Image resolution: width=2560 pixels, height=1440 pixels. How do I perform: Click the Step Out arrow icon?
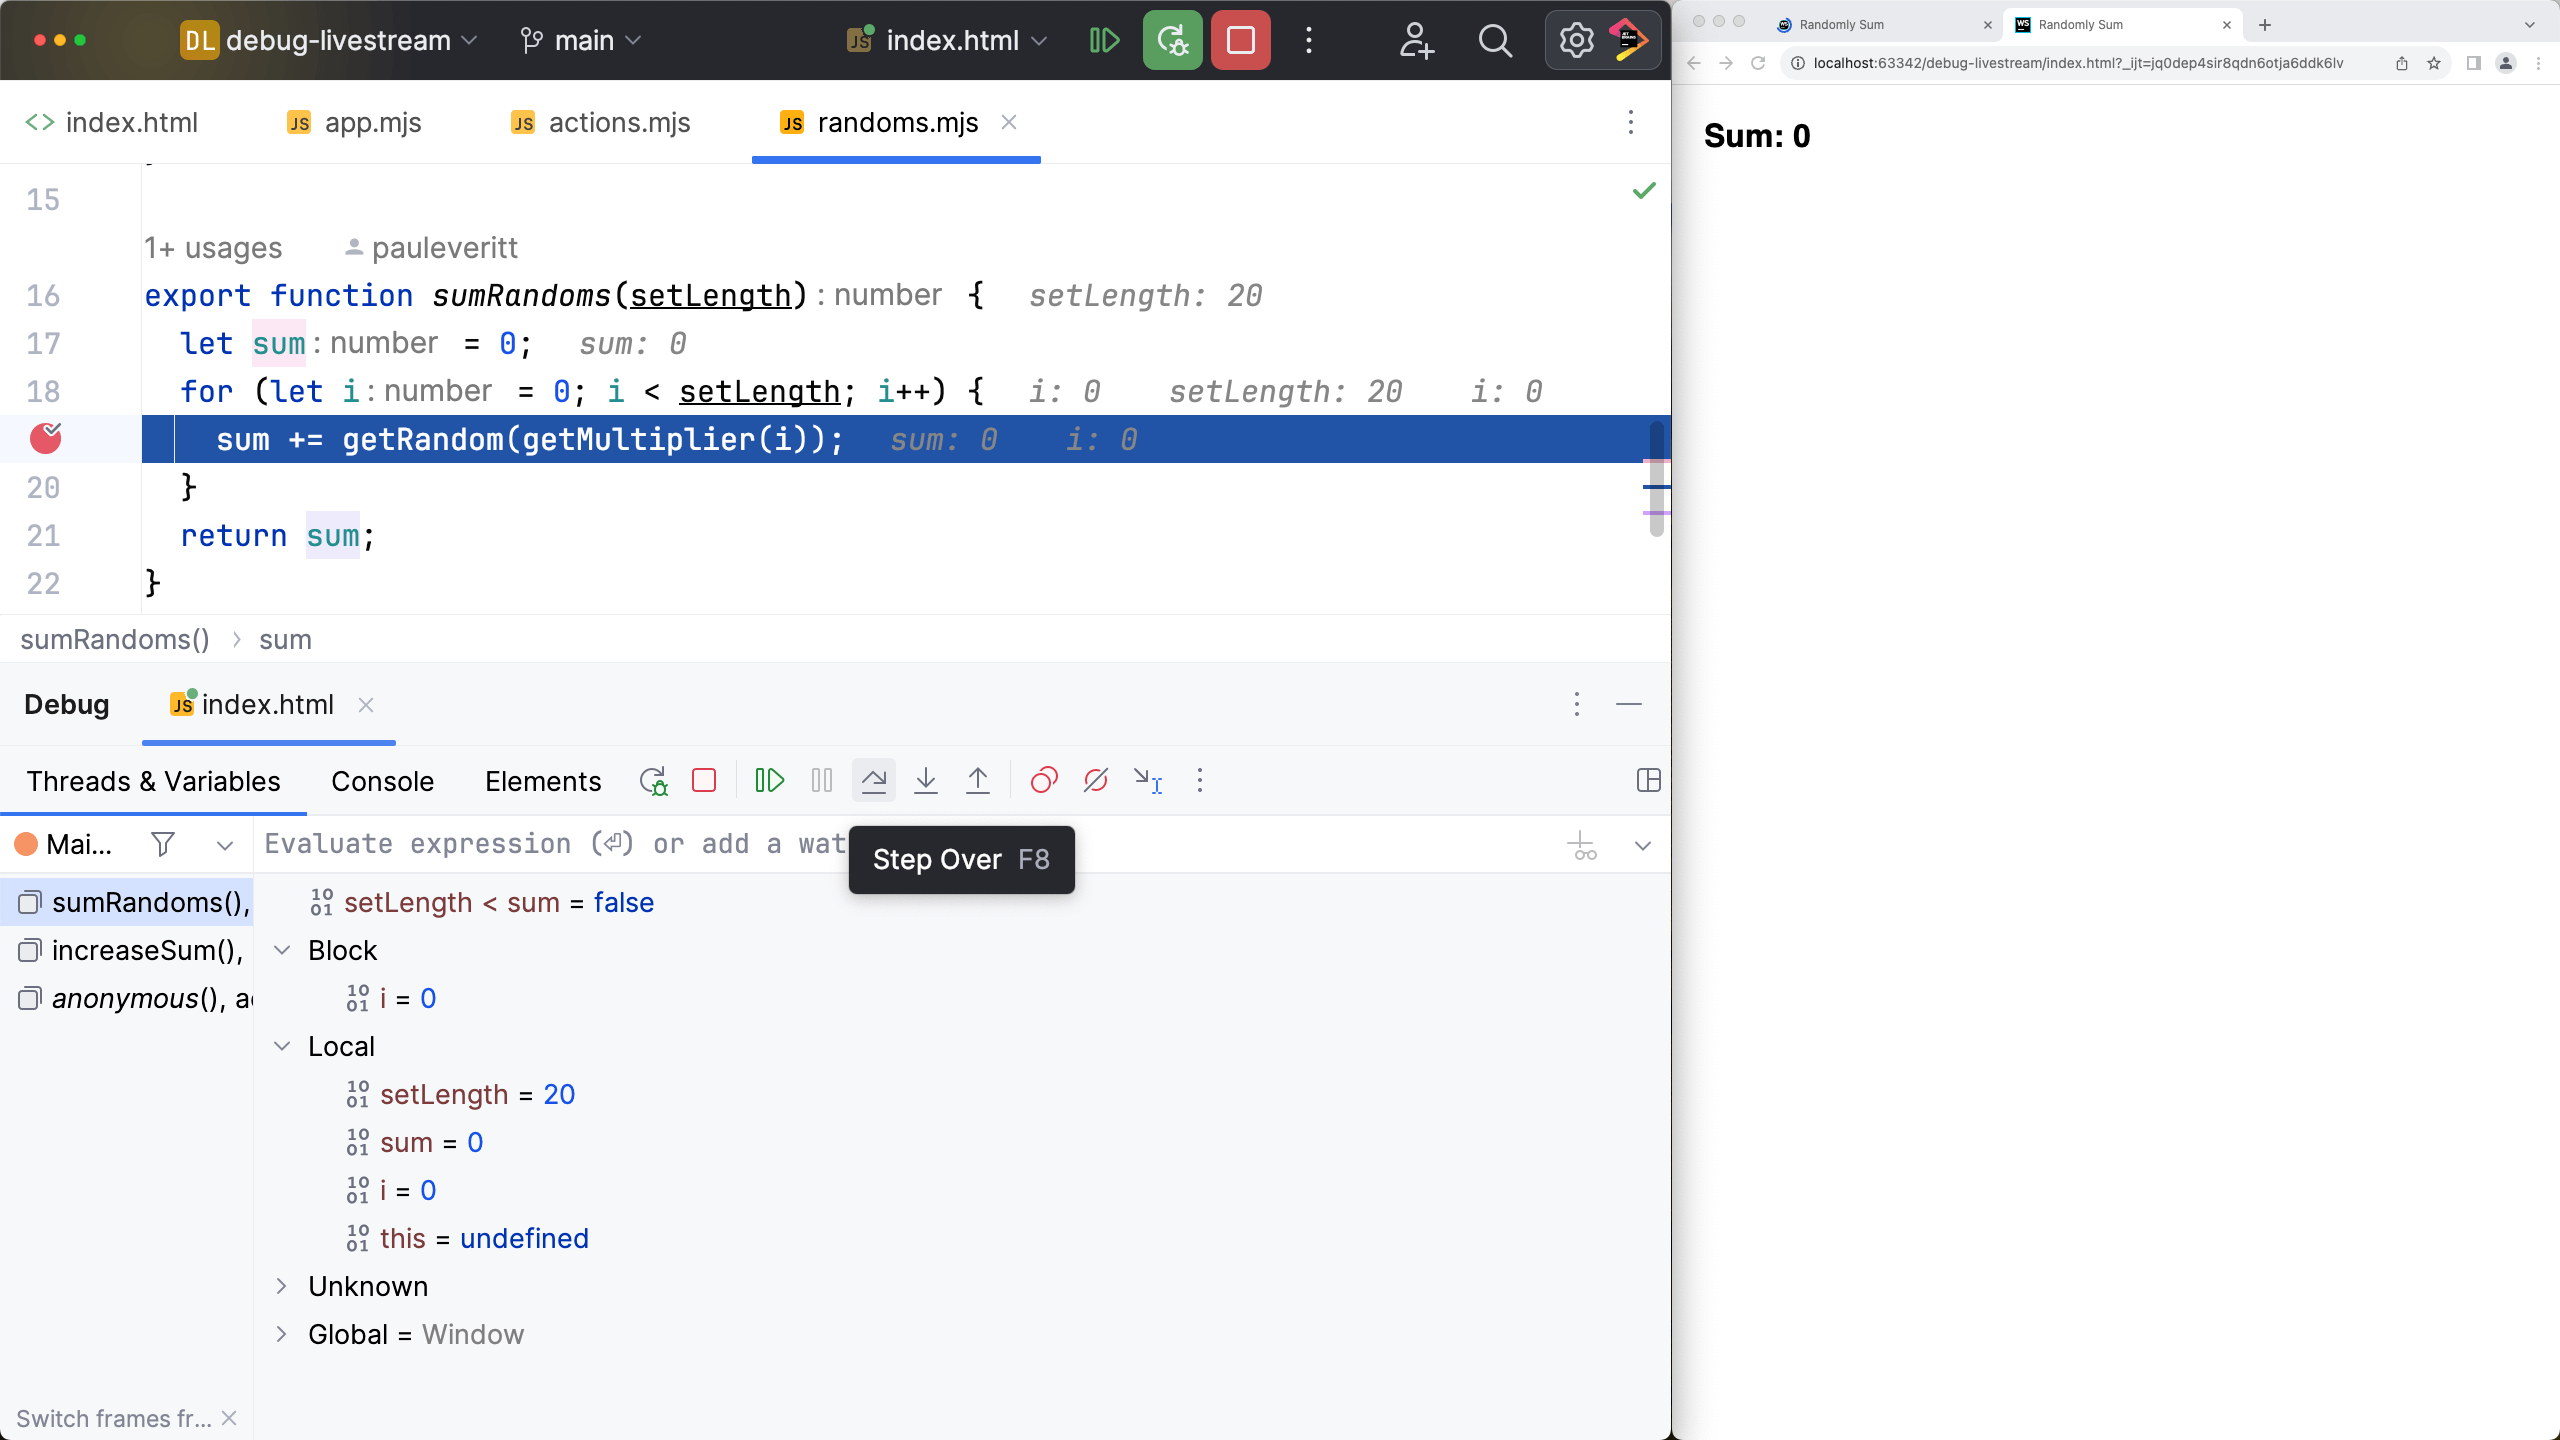[978, 780]
